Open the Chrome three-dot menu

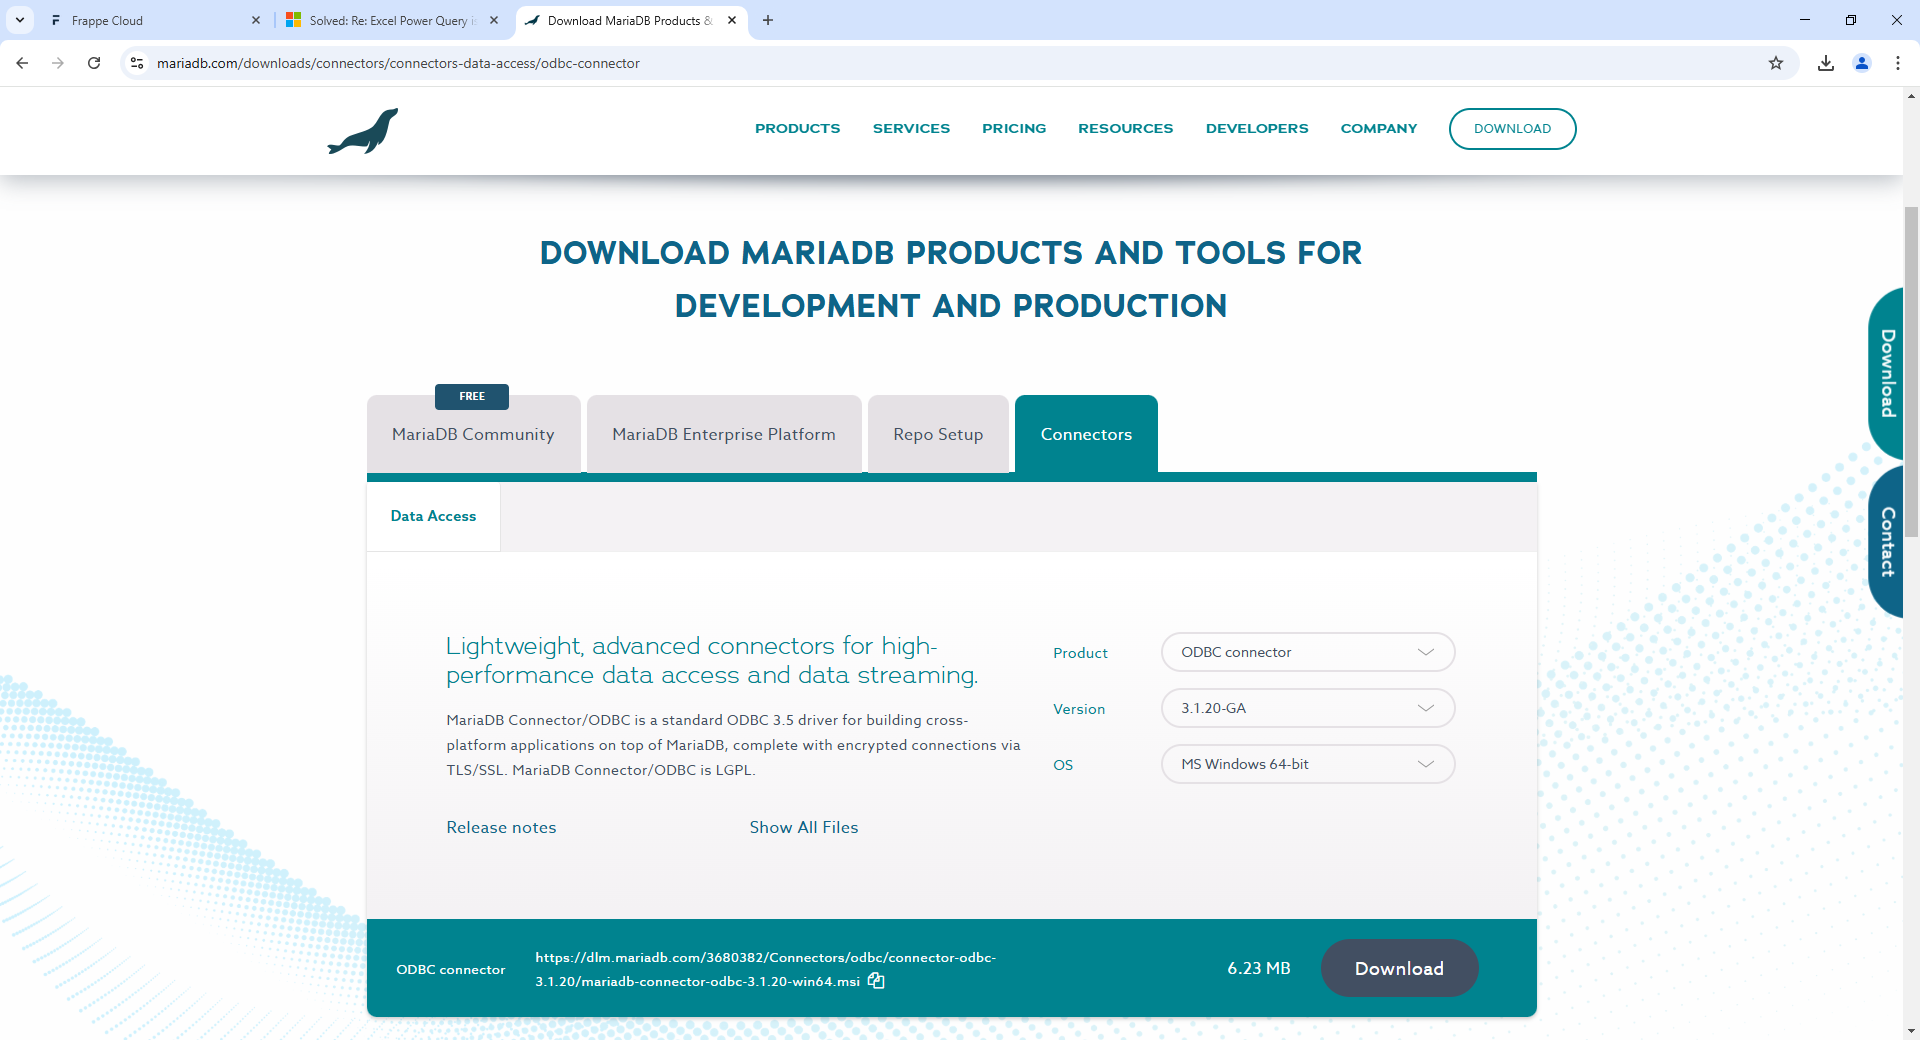click(x=1898, y=63)
